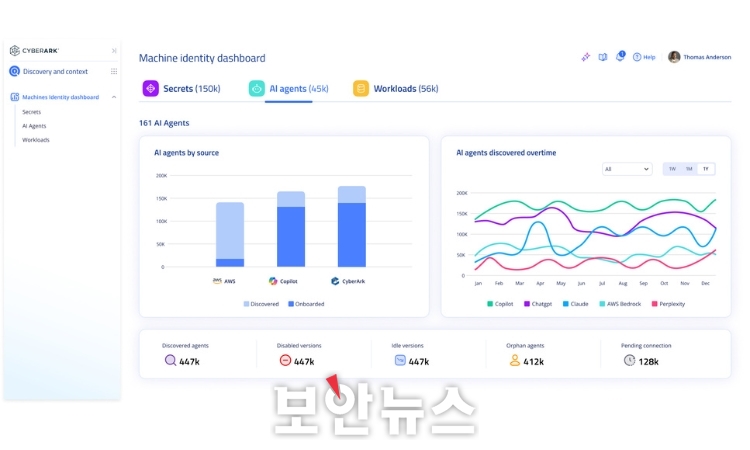Open Workloads in the sidebar
Screen dimensions: 750x450
tap(36, 140)
